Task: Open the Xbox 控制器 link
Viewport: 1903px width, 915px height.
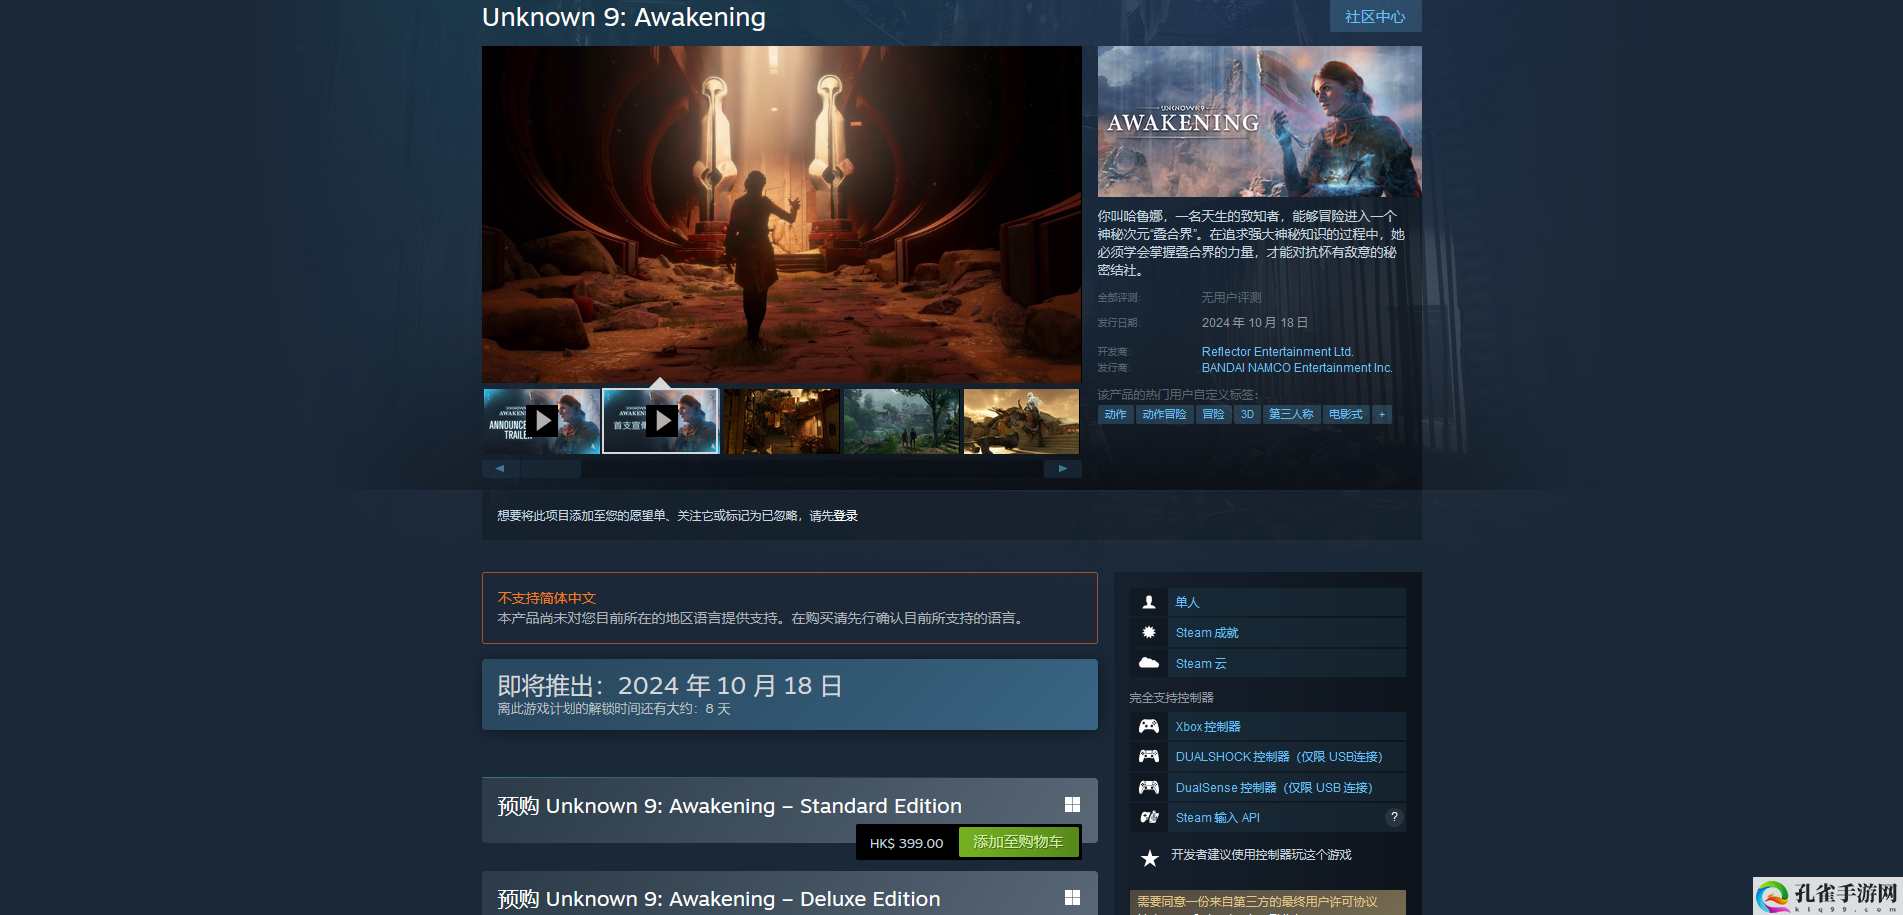Action: point(1208,727)
